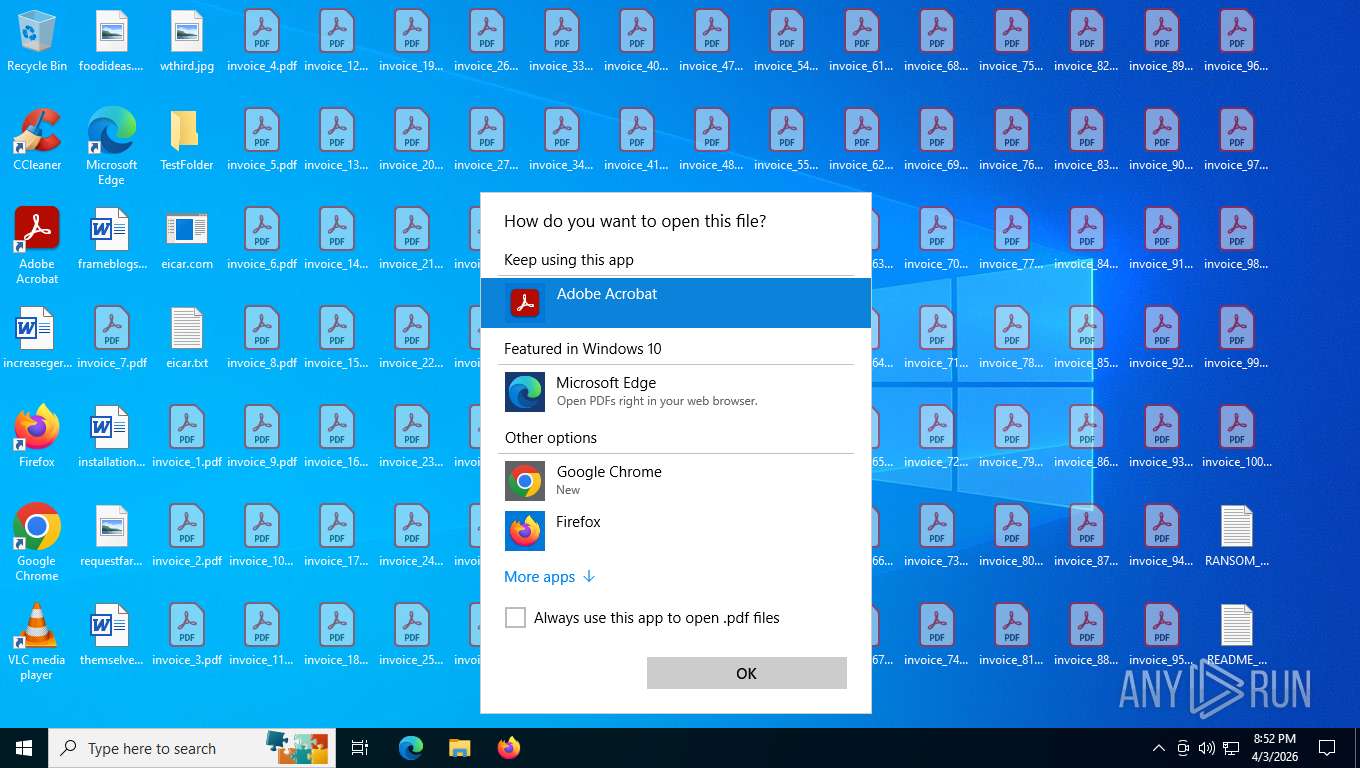Select invoice_1.pdf on the desktop
This screenshot has width=1360, height=768.
(187, 437)
